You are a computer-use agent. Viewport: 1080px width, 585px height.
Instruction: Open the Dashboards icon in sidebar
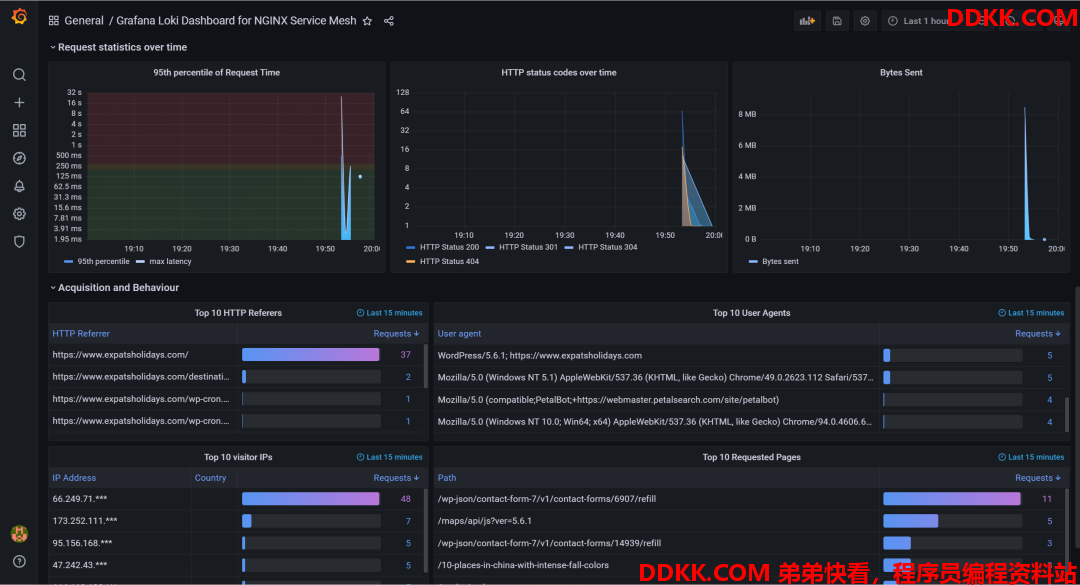(x=19, y=130)
